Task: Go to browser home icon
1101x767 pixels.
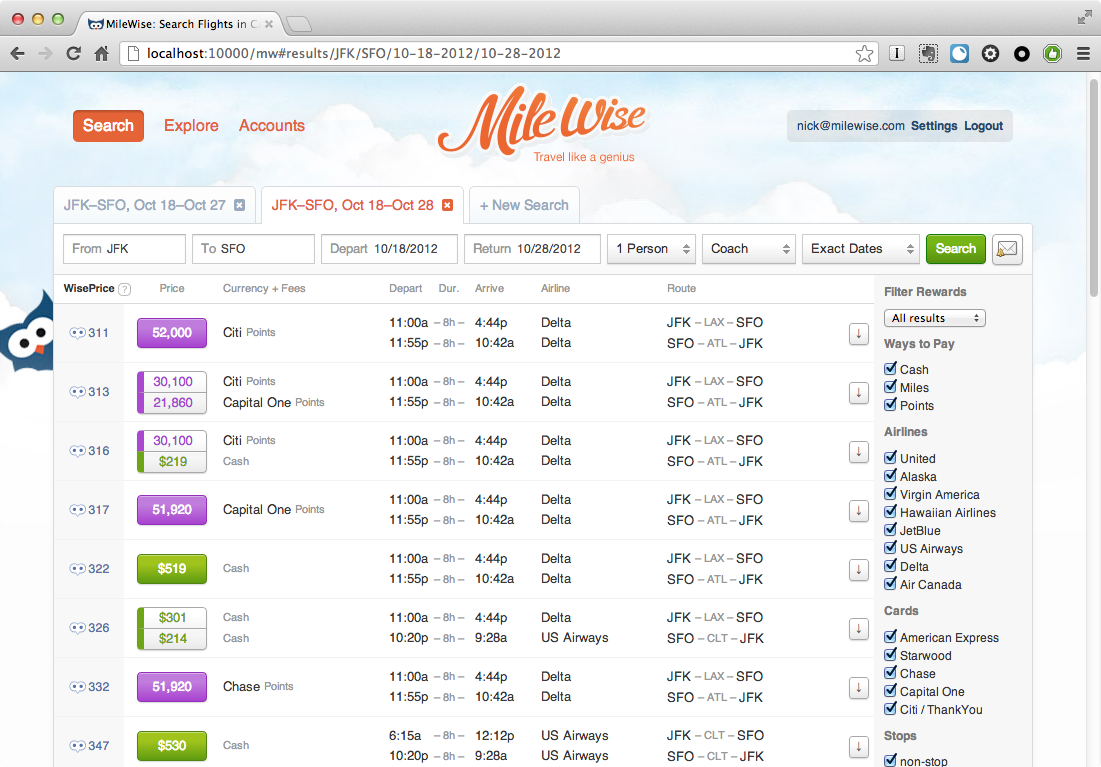Action: click(x=102, y=53)
